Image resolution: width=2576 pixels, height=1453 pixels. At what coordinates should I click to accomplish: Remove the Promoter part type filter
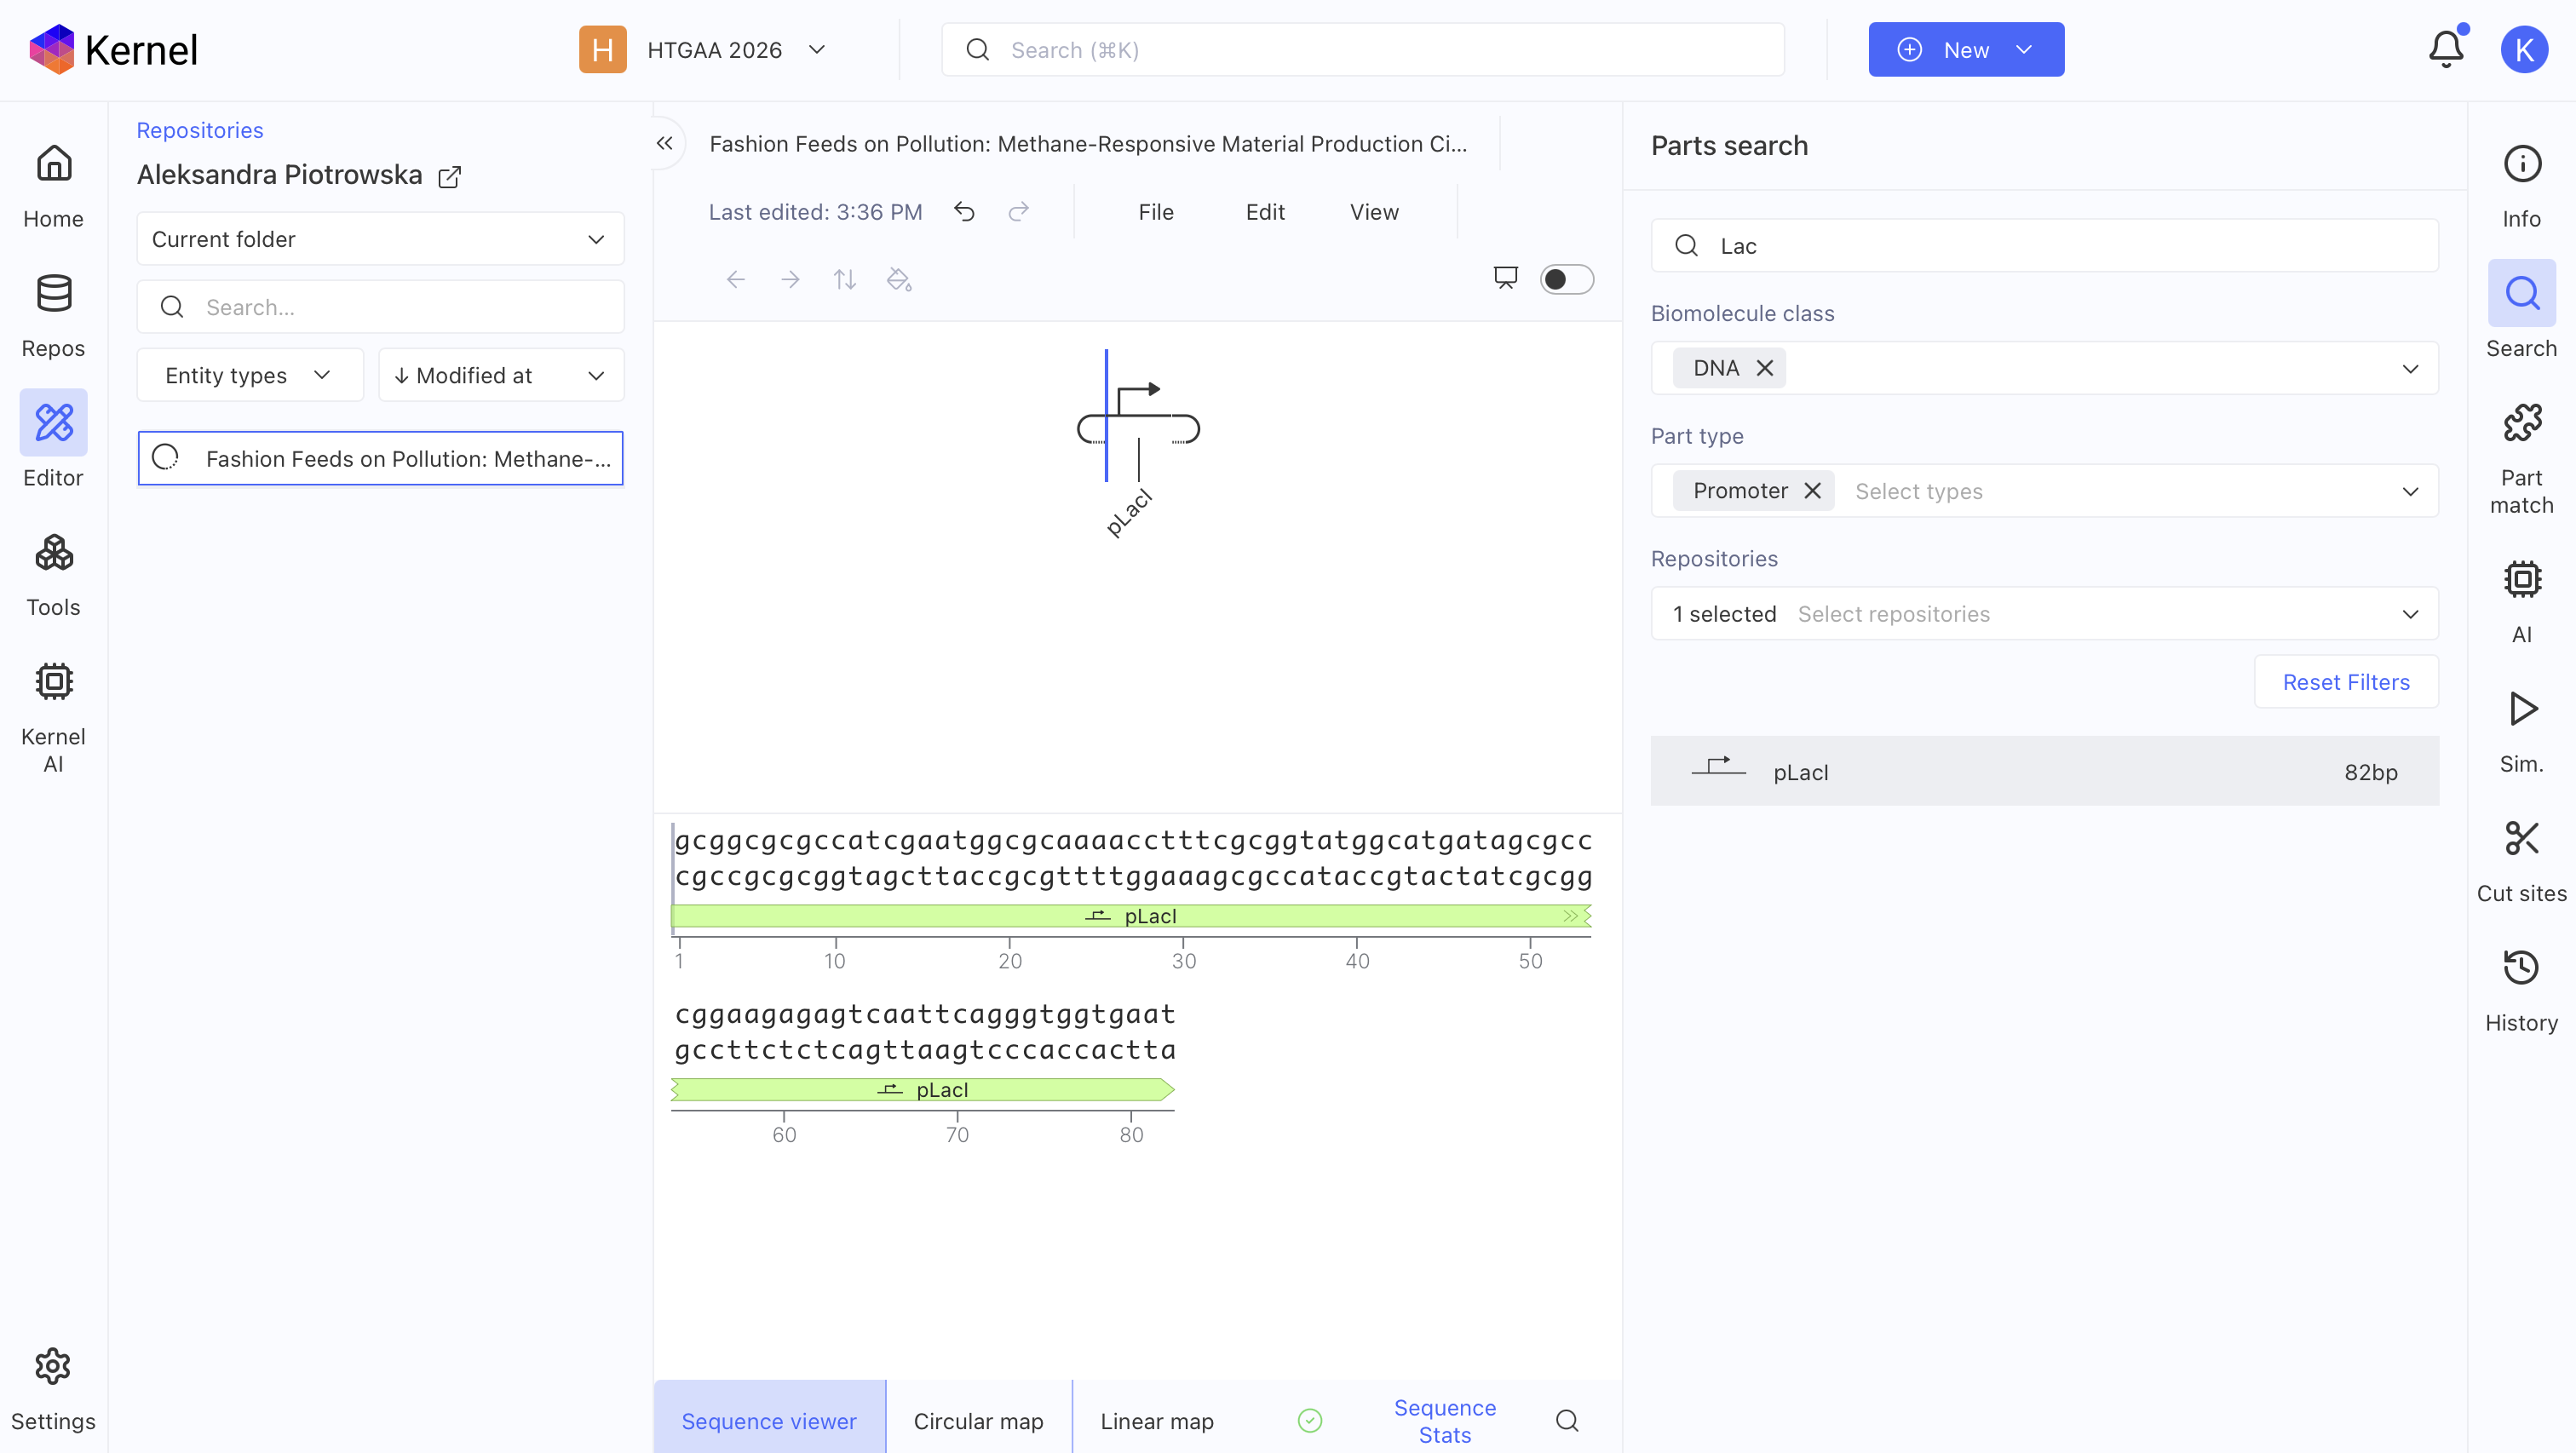point(1812,491)
